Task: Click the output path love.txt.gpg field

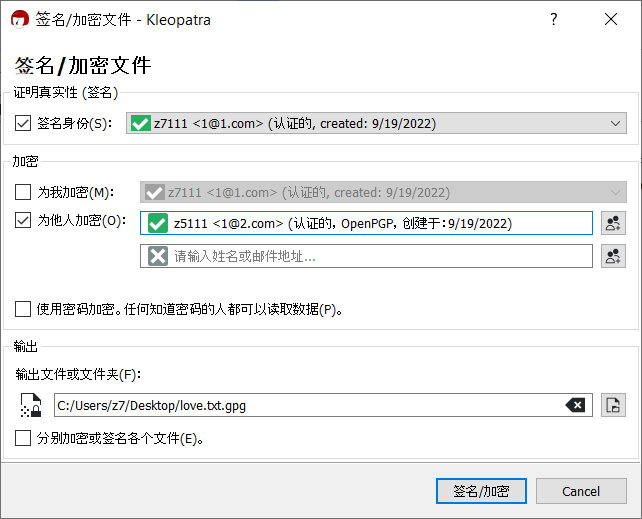Action: (323, 405)
